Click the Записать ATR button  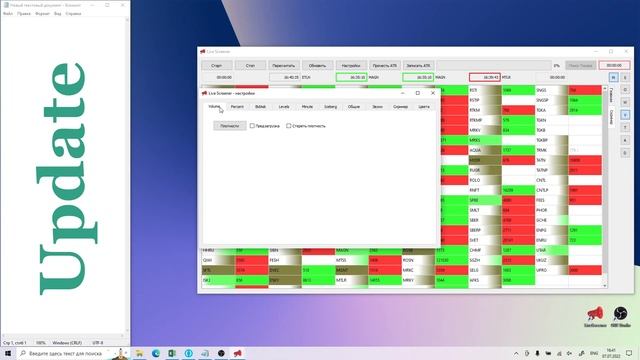tap(418, 65)
